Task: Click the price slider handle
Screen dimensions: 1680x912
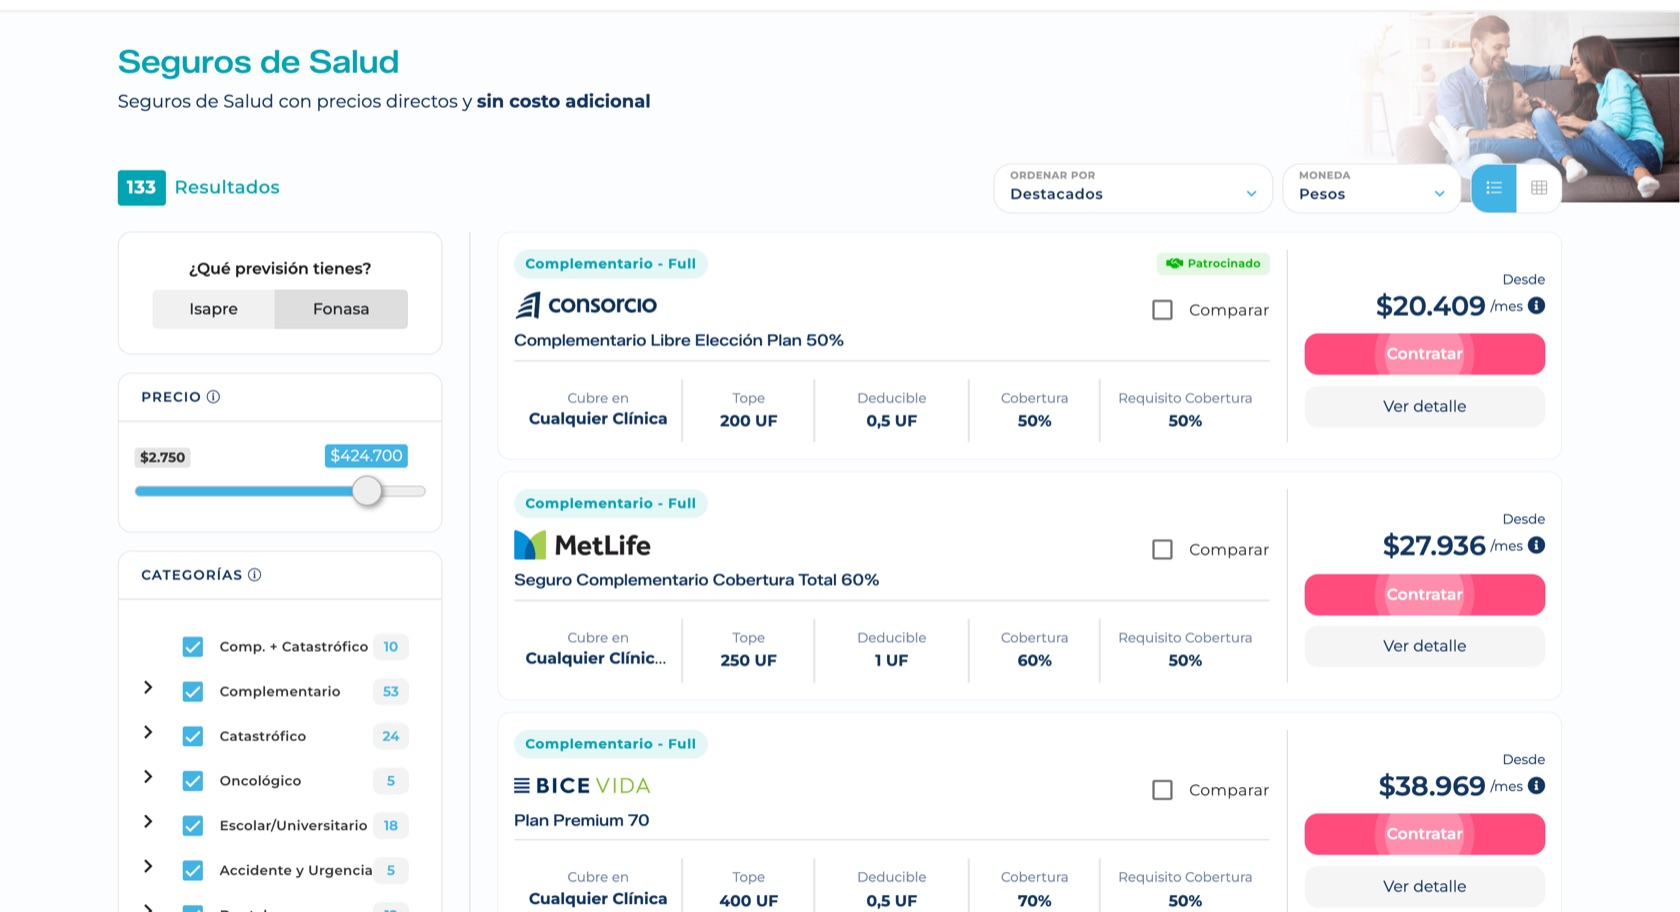Action: click(367, 491)
